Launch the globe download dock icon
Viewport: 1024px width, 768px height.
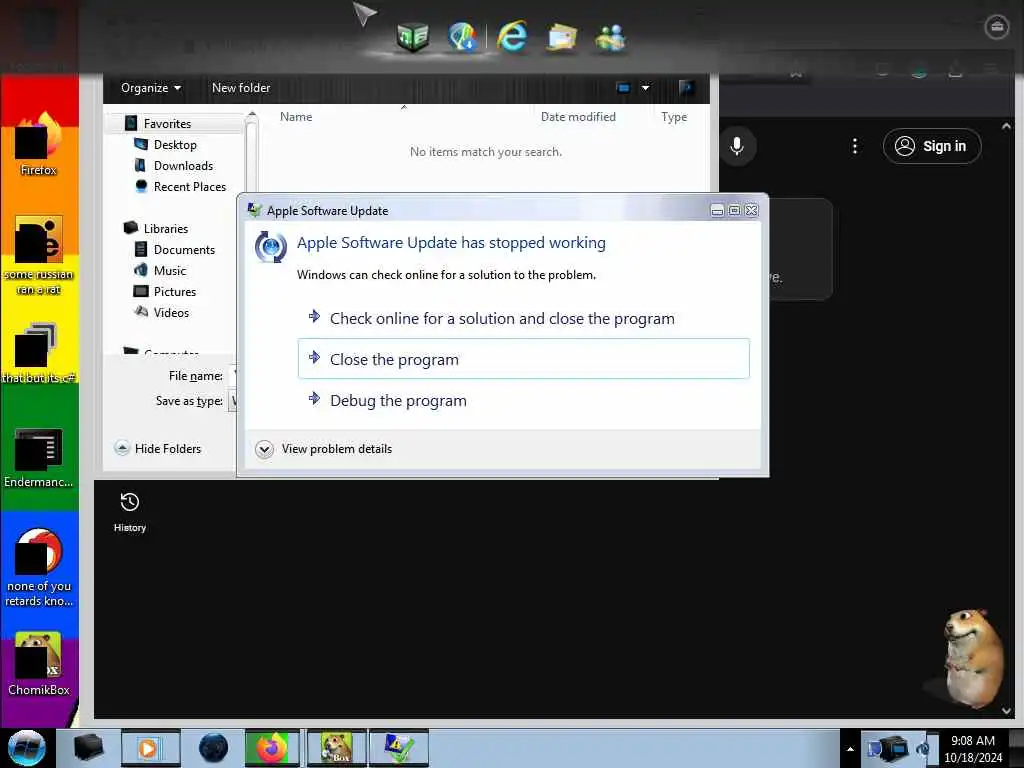coord(462,37)
